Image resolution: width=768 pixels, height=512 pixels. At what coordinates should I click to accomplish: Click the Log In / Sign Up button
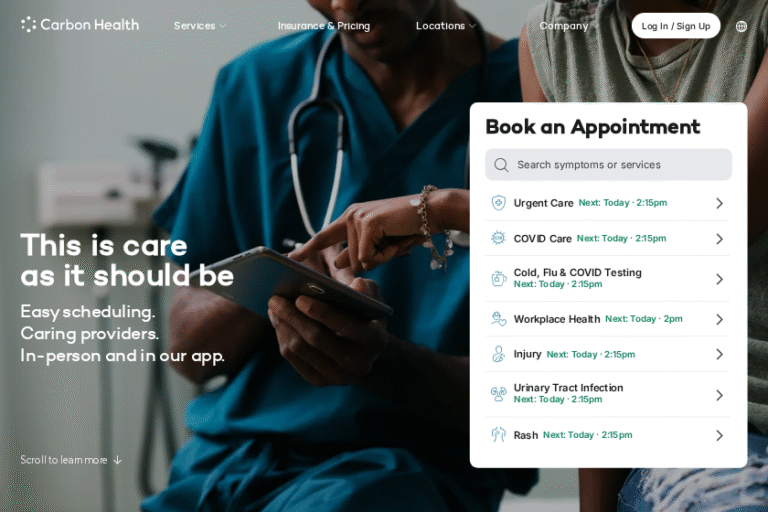[676, 26]
